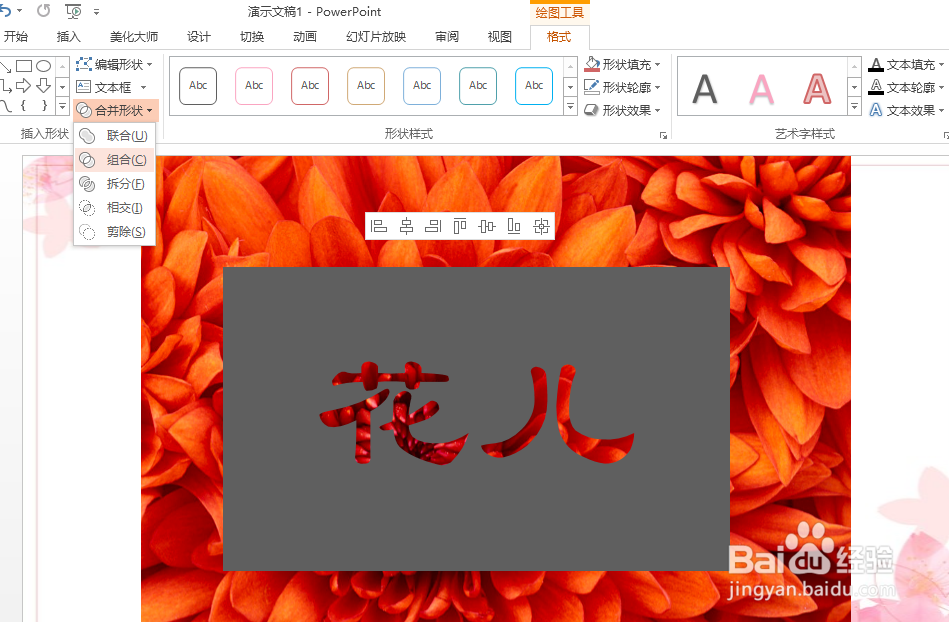Align selected objects to bottom
The width and height of the screenshot is (949, 622).
[513, 226]
